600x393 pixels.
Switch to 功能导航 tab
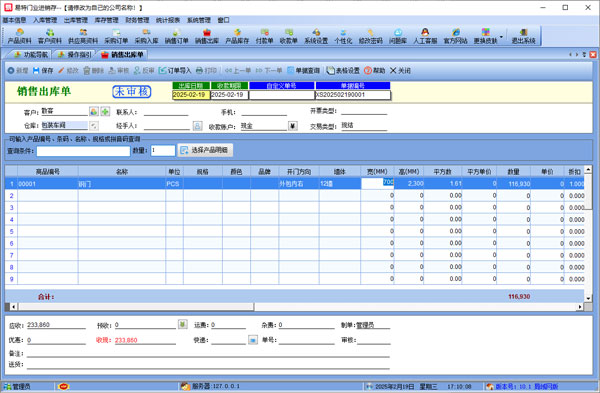(31, 55)
